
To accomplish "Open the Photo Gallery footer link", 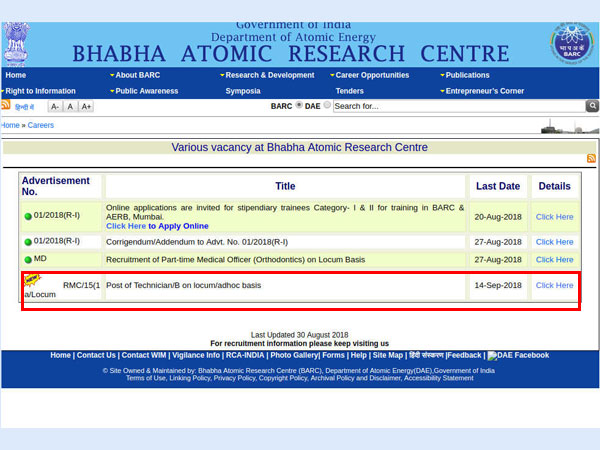I will (294, 355).
